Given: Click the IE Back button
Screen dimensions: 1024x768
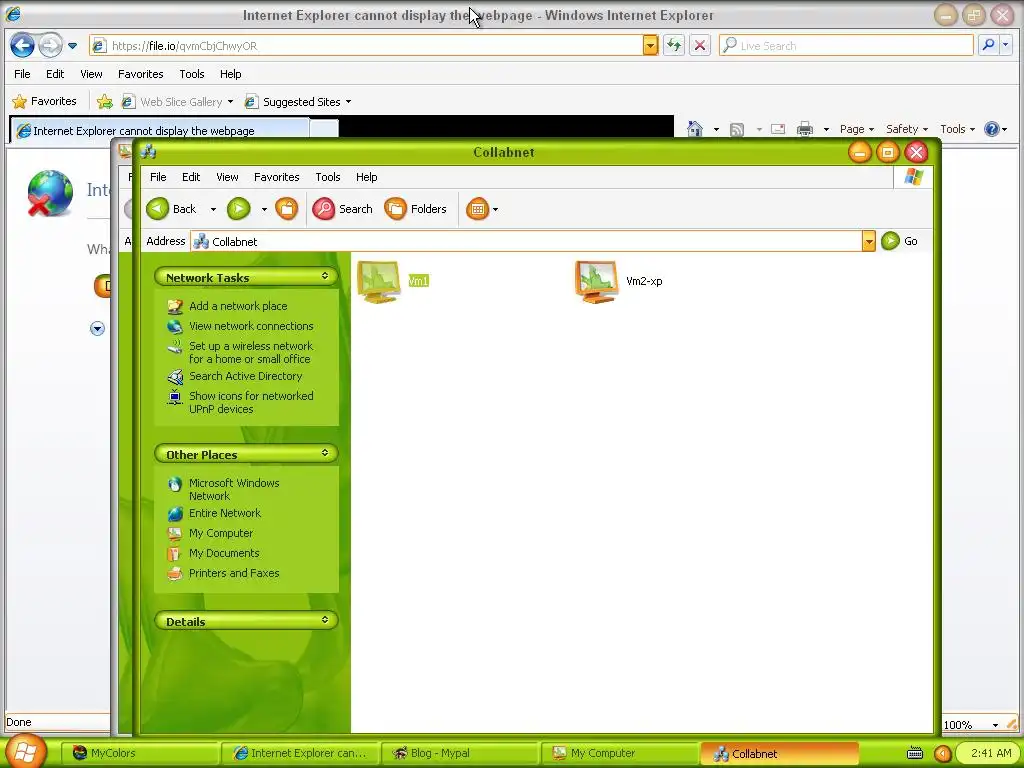Looking at the screenshot, I should pos(22,46).
